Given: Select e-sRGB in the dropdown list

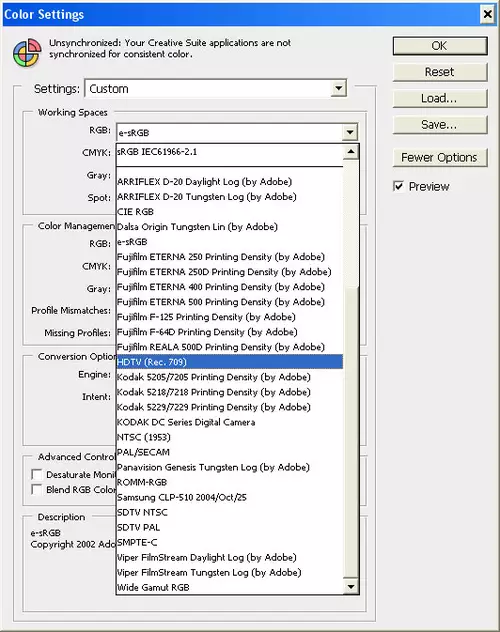Looking at the screenshot, I should coord(230,242).
